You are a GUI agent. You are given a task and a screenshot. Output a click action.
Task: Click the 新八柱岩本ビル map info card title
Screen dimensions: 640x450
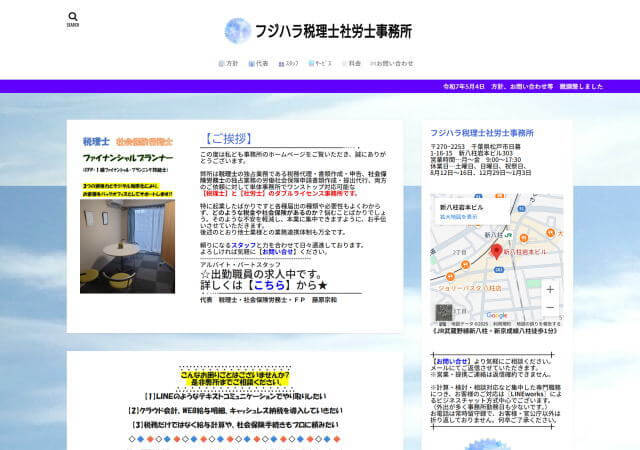(x=461, y=207)
